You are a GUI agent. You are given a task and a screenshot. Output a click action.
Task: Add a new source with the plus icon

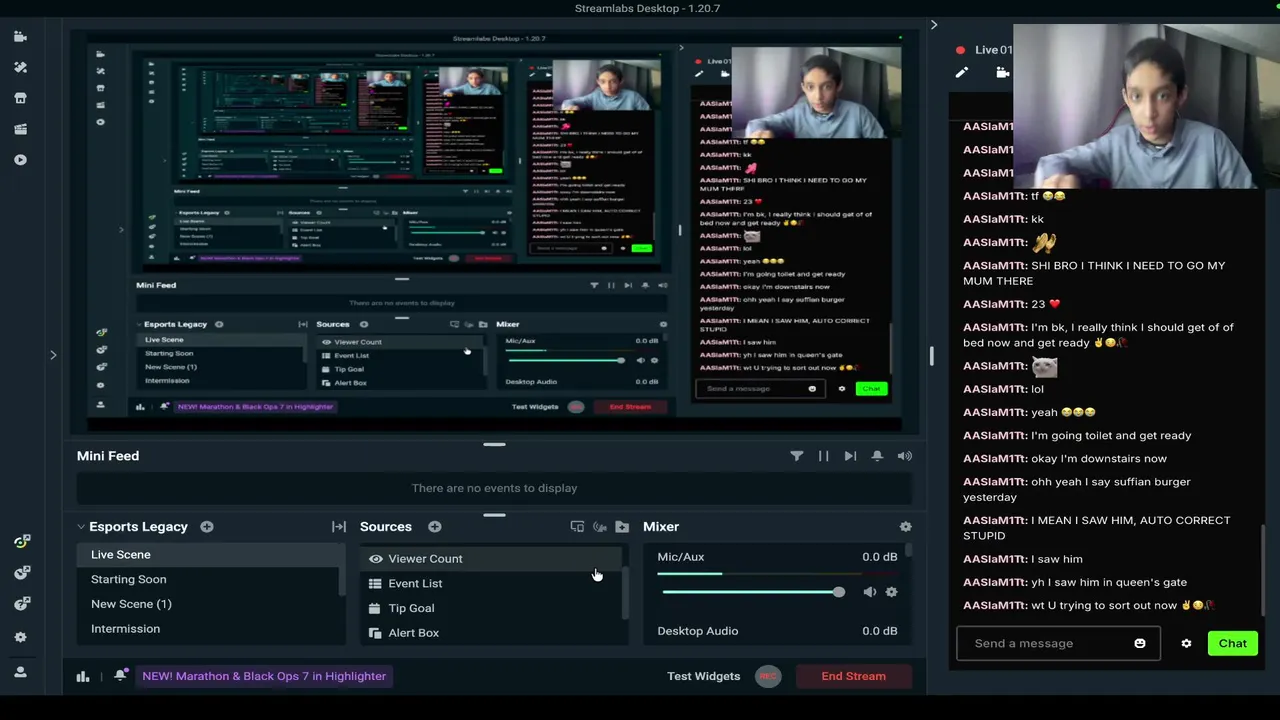click(434, 527)
